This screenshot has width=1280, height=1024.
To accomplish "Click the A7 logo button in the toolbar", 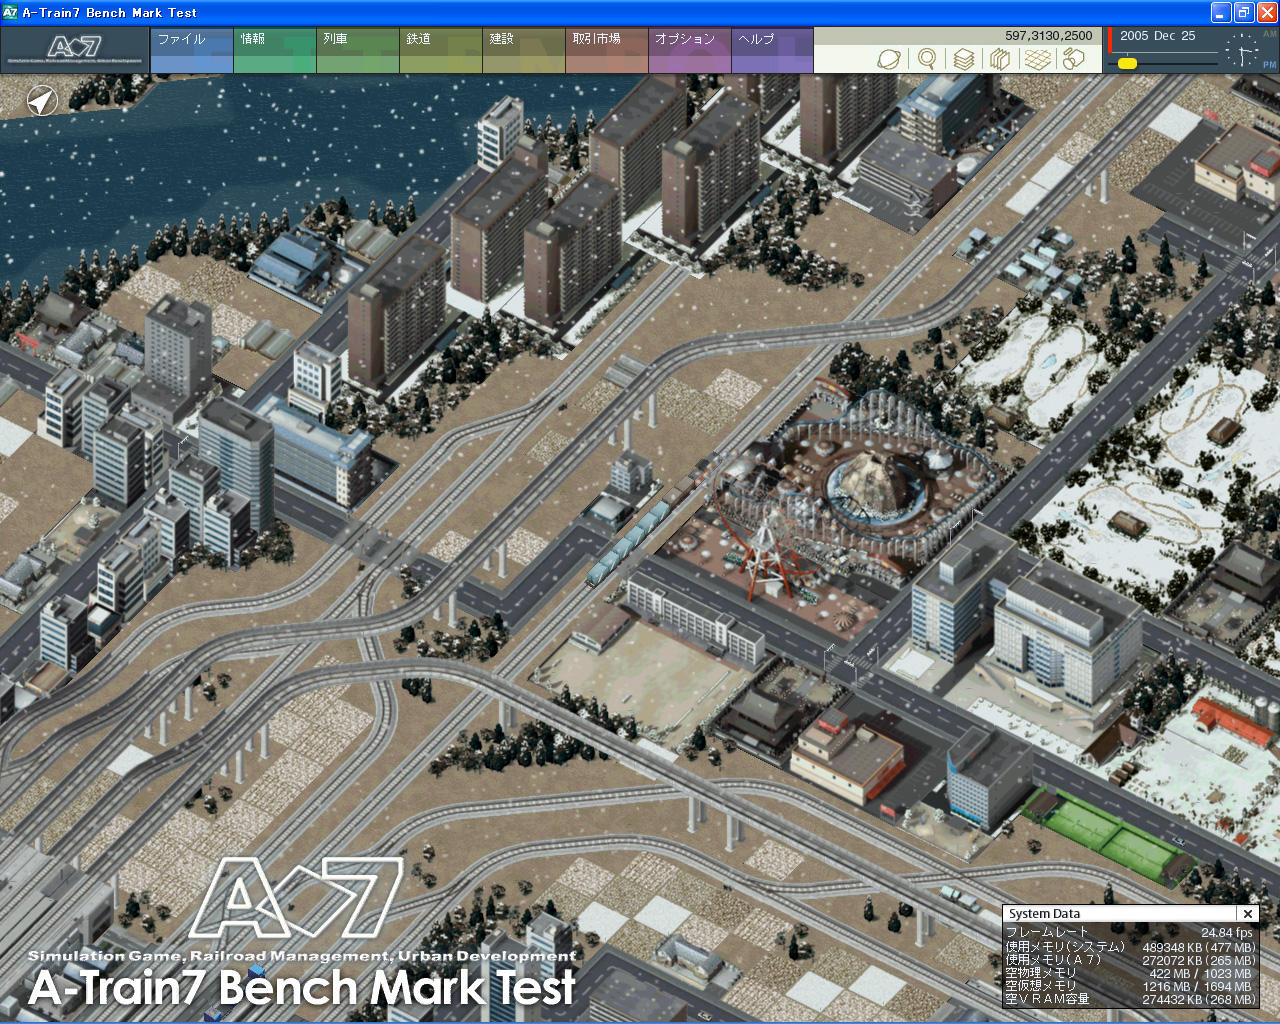I will (x=75, y=50).
